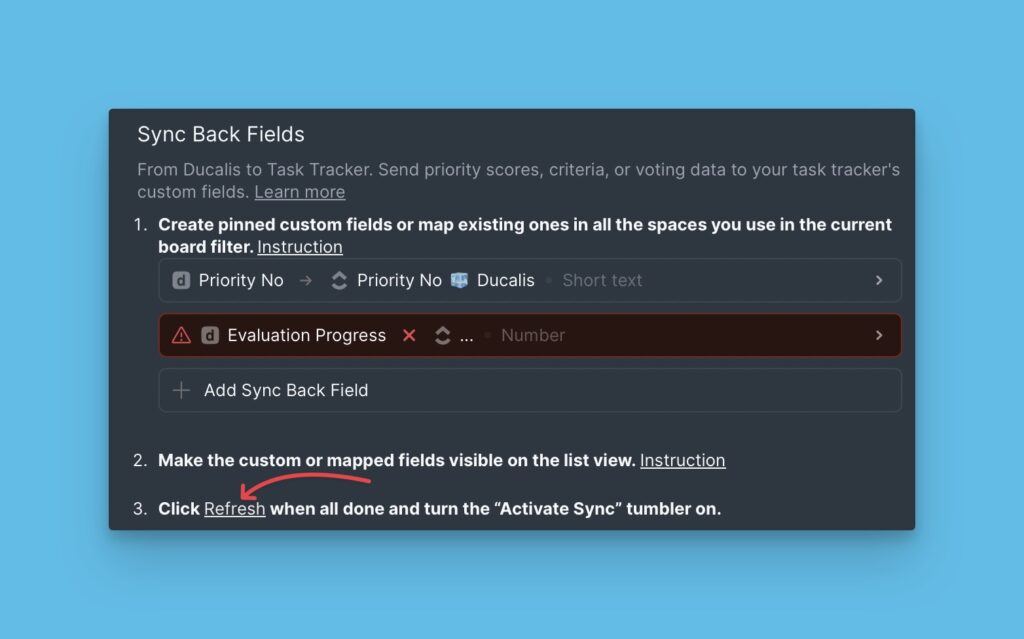Click the plus icon to add a field

coord(181,390)
